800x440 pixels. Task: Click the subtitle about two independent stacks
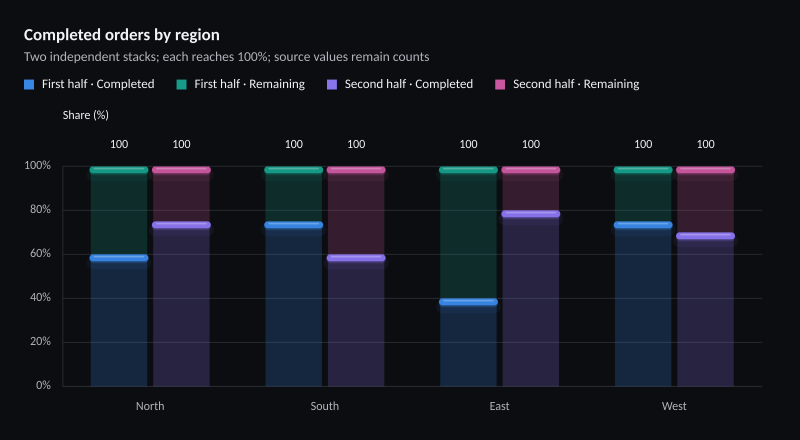coord(227,57)
